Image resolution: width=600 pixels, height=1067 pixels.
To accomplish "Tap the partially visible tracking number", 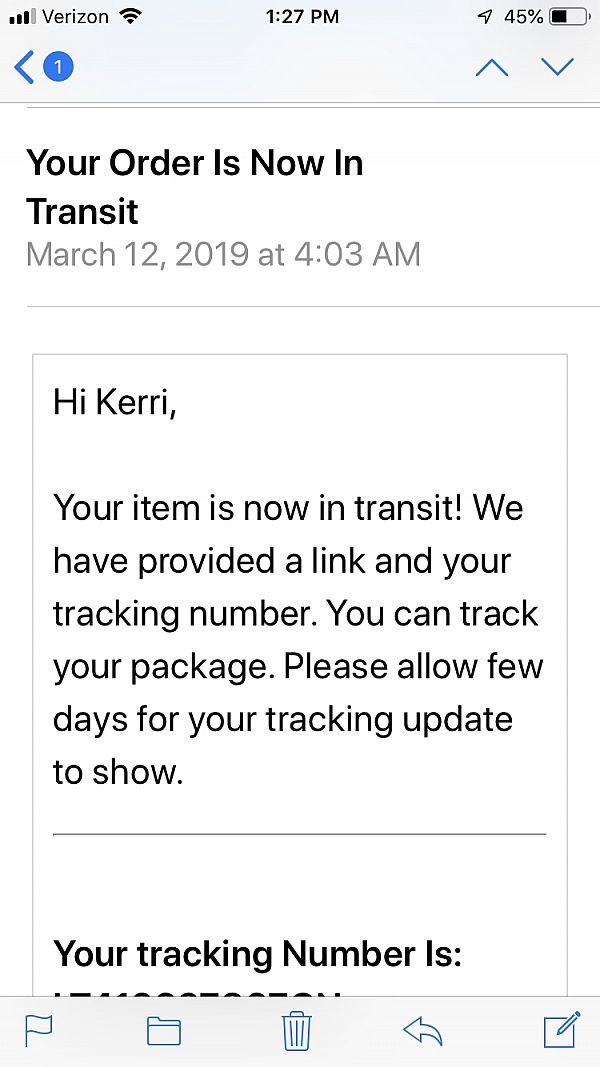I will pyautogui.click(x=197, y=991).
